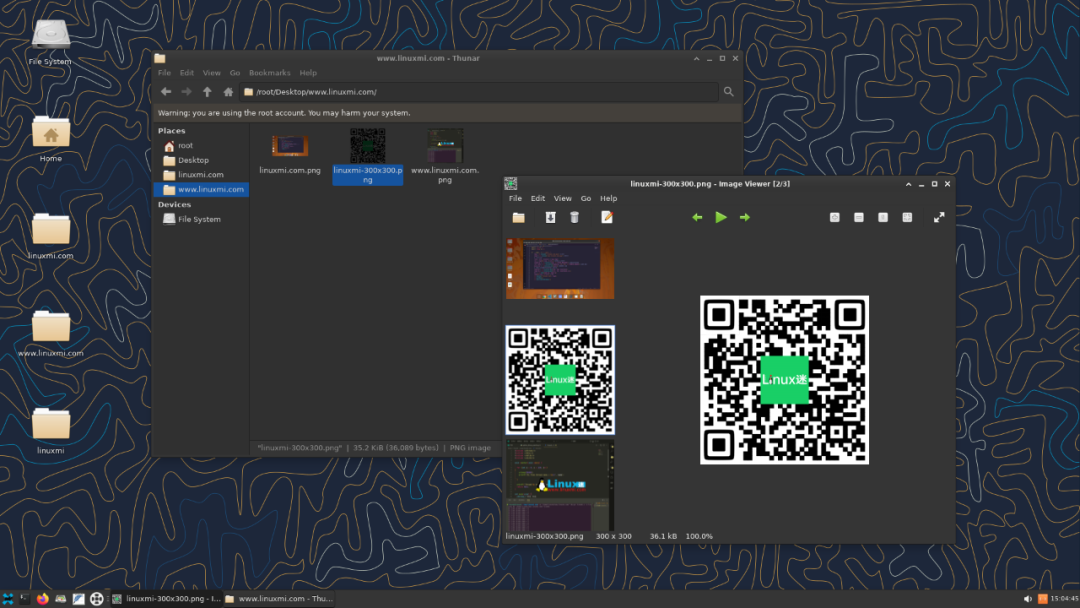Click the search icon in the path bar

tap(728, 91)
